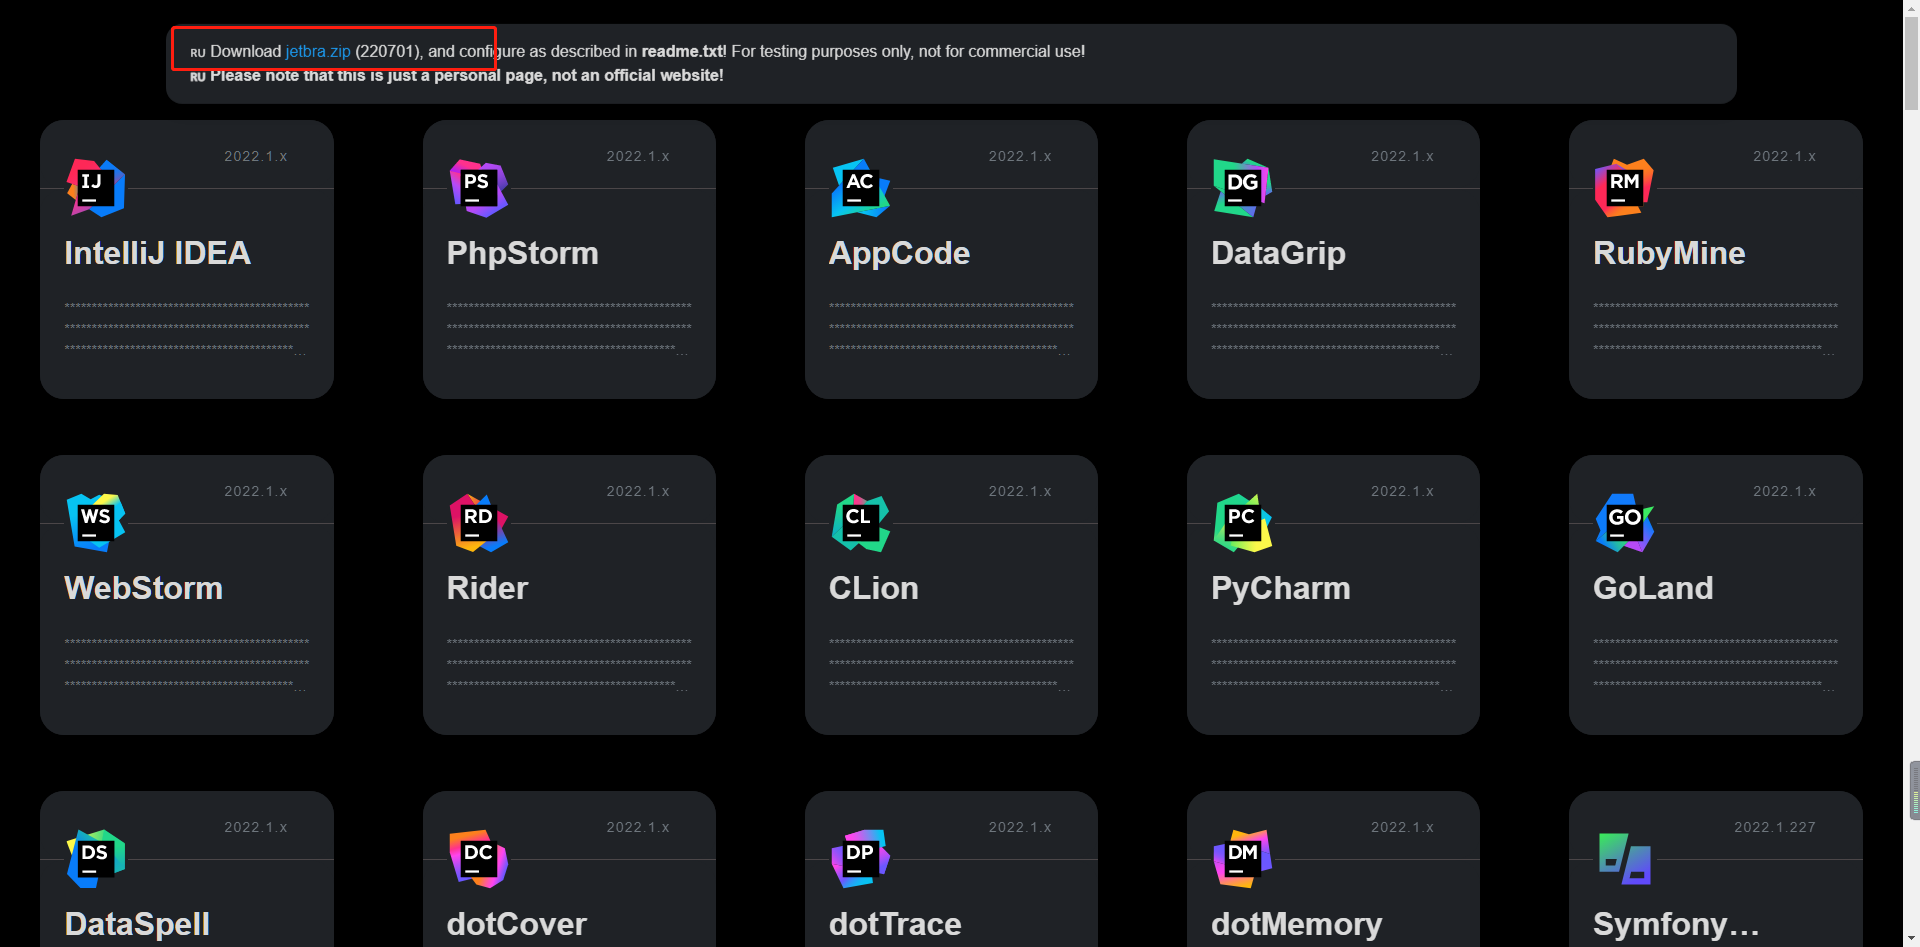Click the IntelliJ IDEA card title
This screenshot has height=947, width=1920.
157,253
